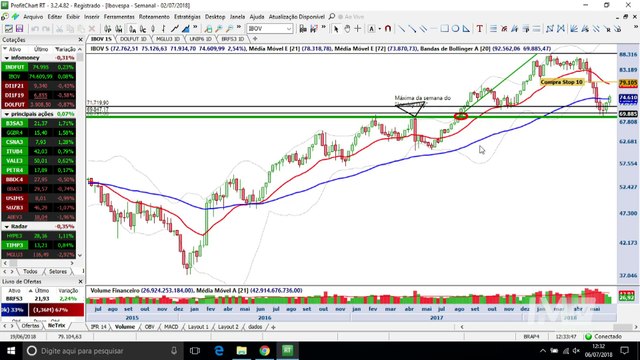Image resolution: width=640 pixels, height=360 pixels.
Task: Open the Ferramentas menu
Action: [119, 17]
